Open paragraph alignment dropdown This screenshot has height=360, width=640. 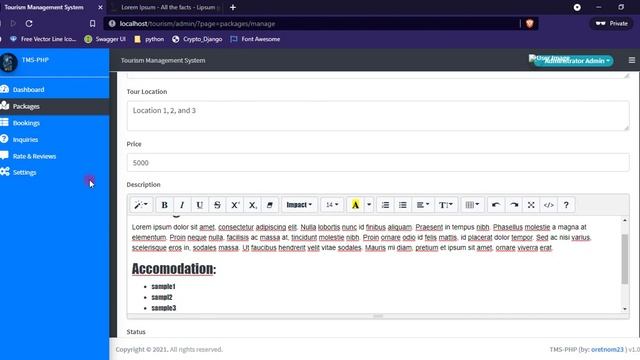422,205
